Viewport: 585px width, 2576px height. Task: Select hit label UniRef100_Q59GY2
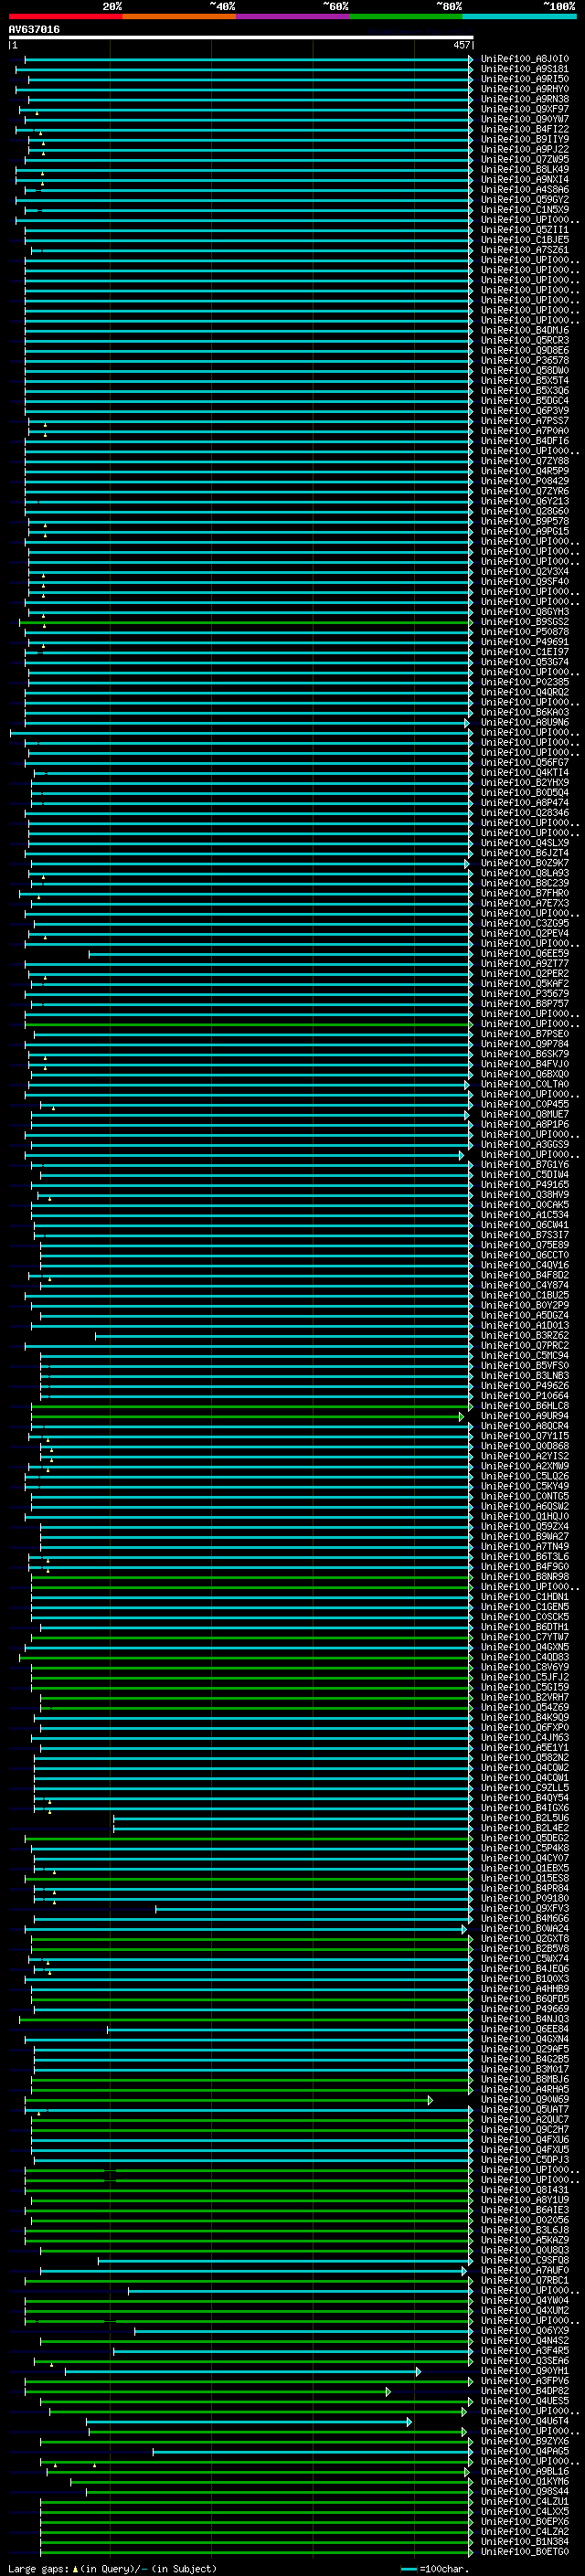tap(524, 200)
